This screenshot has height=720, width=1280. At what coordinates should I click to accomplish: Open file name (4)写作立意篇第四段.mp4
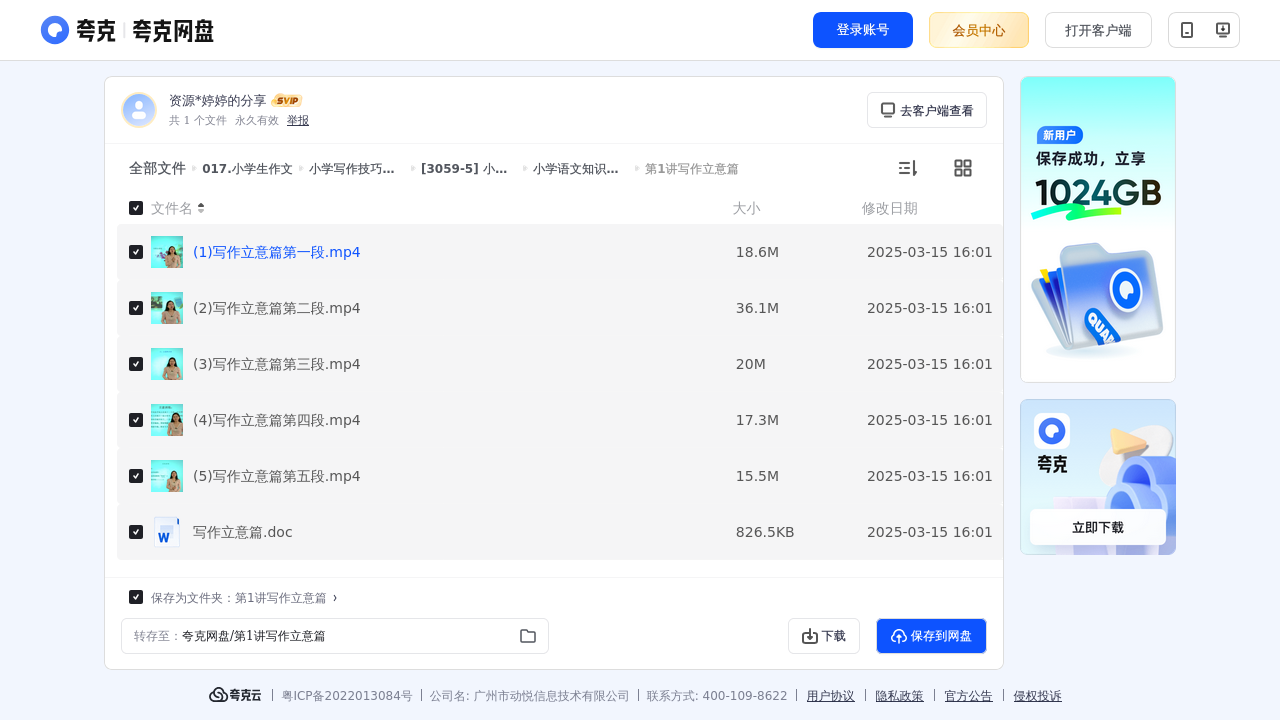pos(277,420)
